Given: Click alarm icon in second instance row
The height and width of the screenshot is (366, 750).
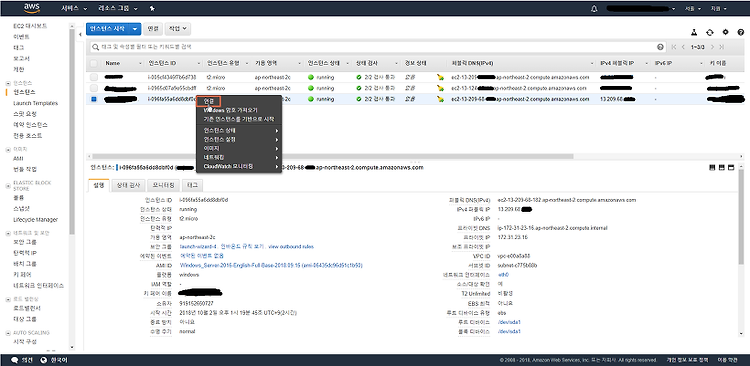Looking at the screenshot, I should (440, 88).
